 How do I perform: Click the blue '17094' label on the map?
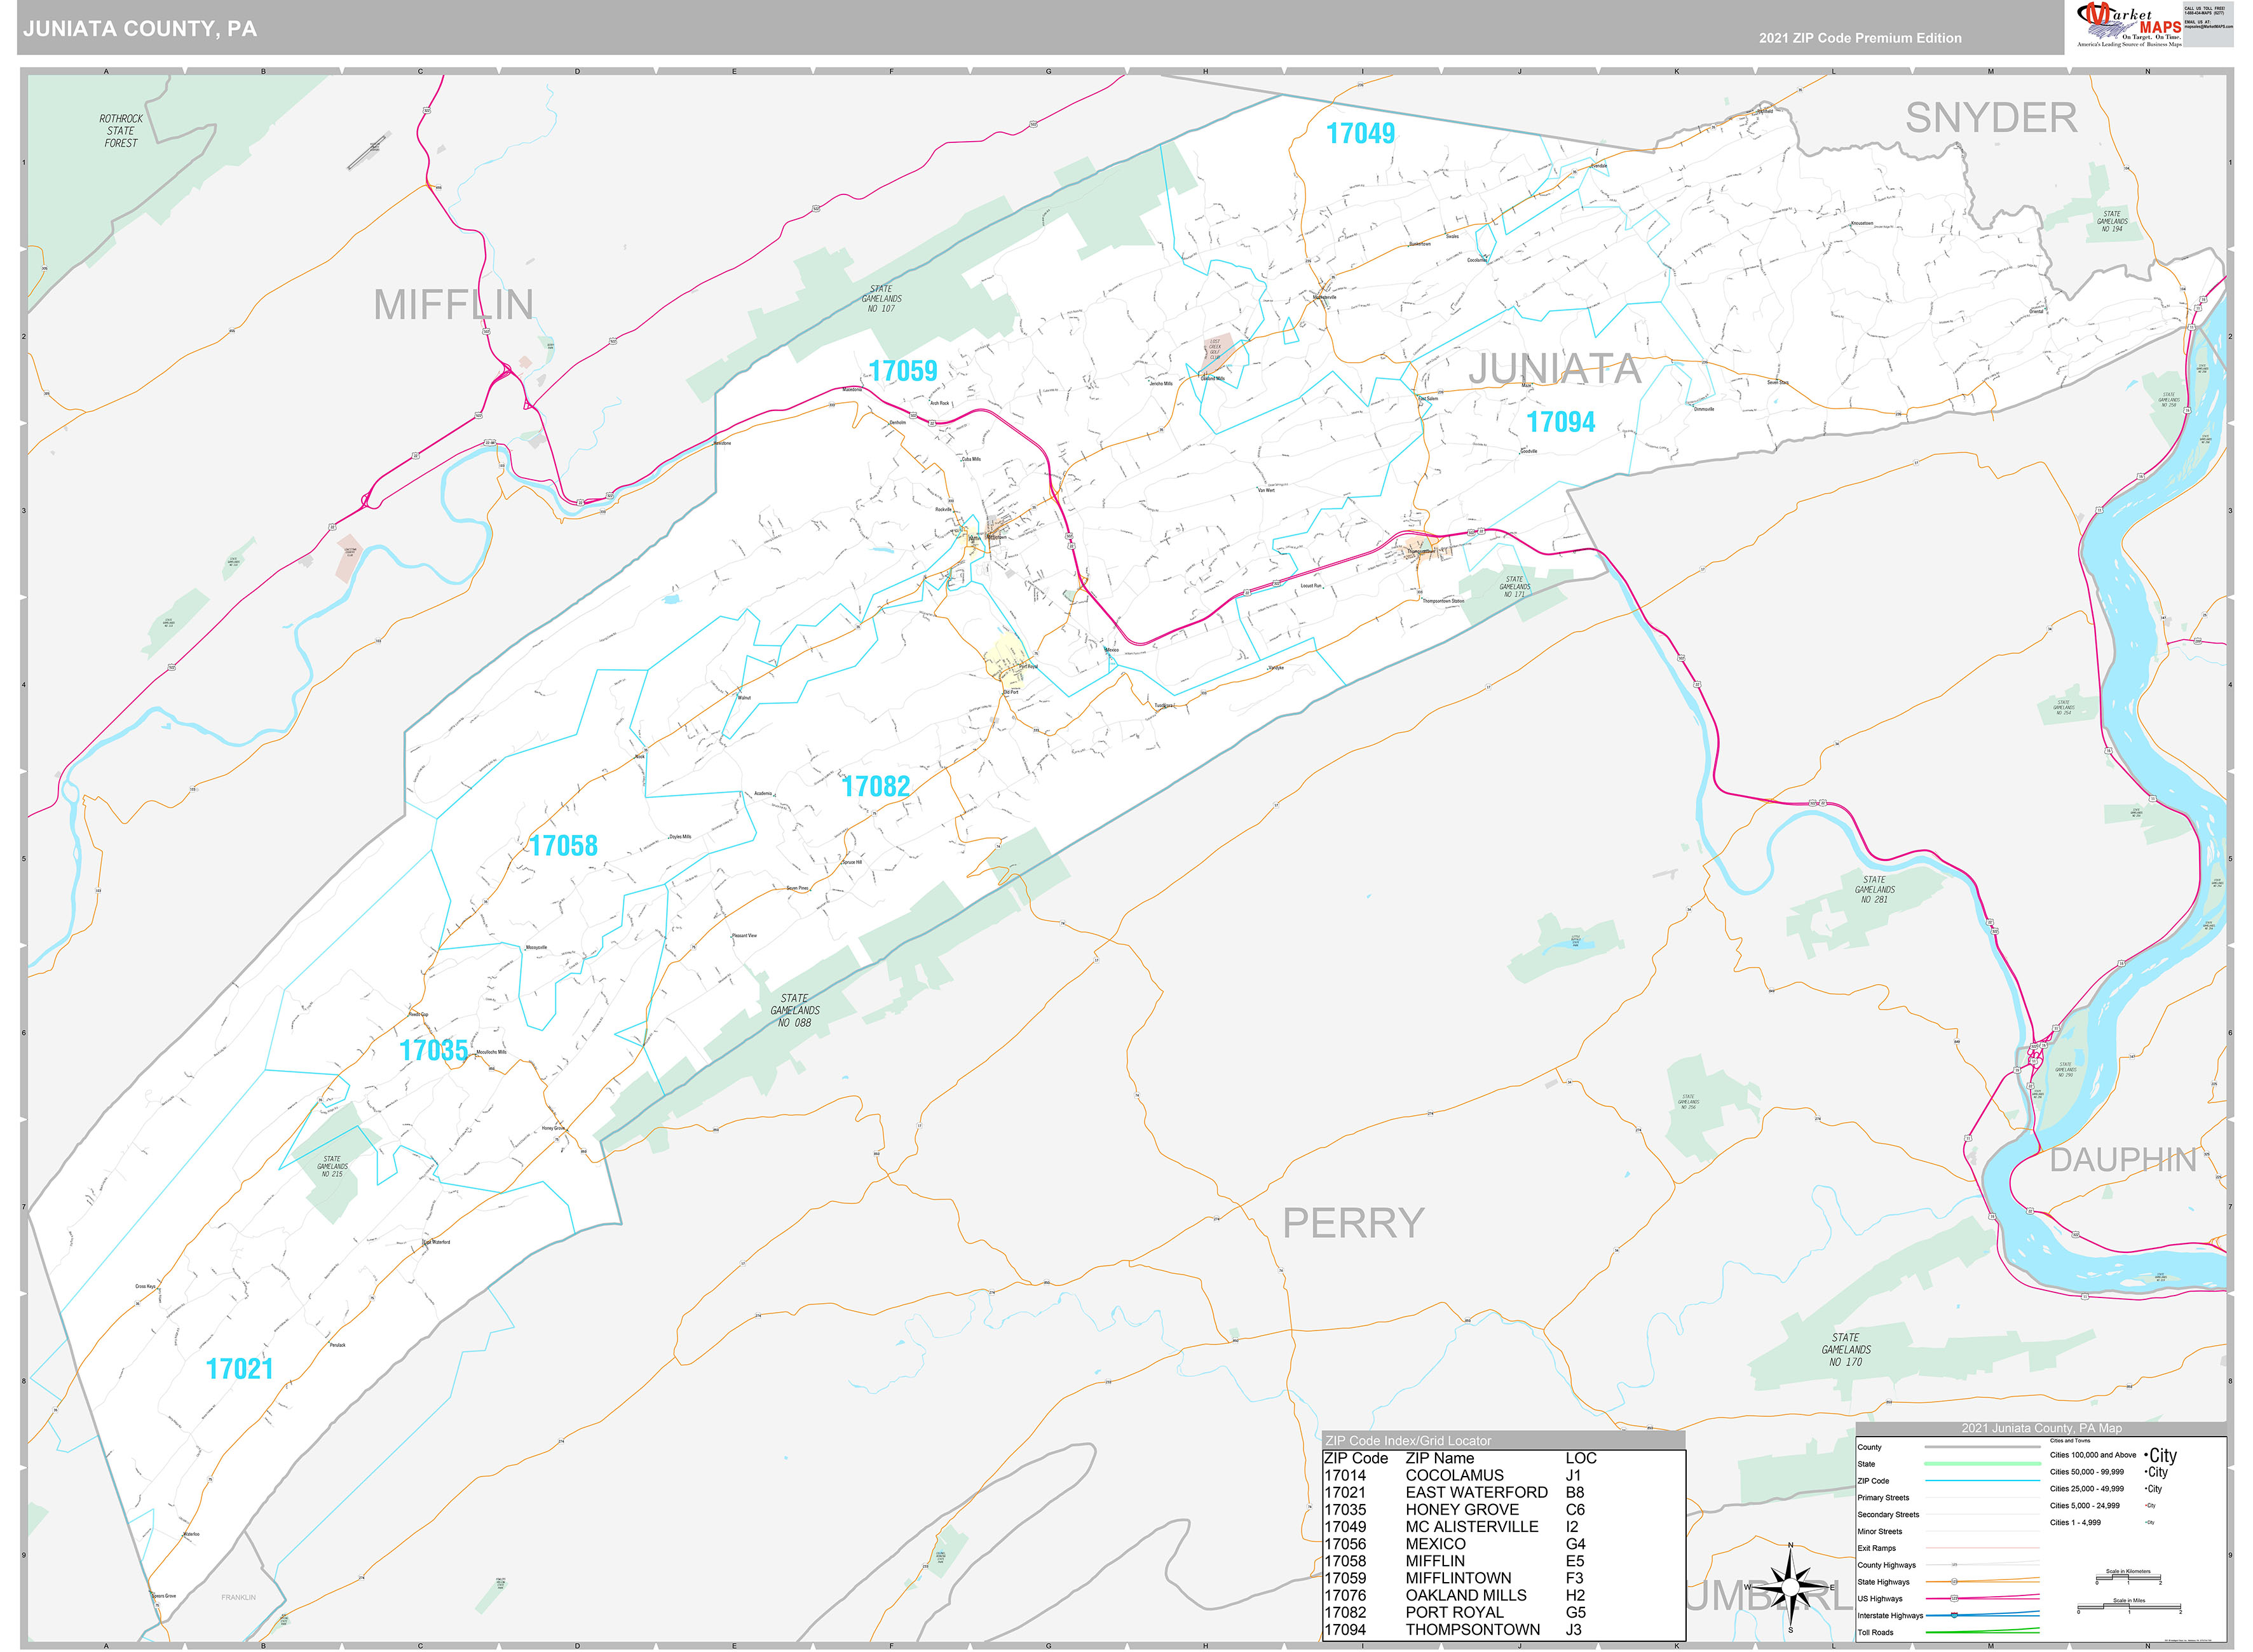(1560, 422)
